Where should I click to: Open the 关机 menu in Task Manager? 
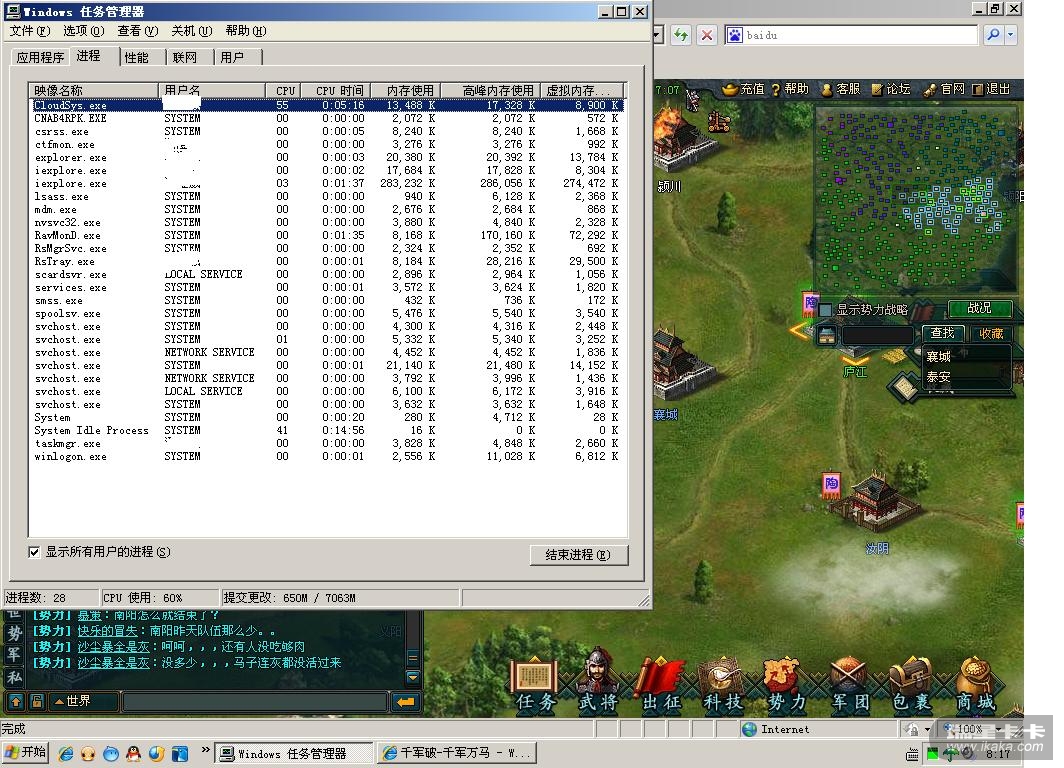[x=191, y=31]
